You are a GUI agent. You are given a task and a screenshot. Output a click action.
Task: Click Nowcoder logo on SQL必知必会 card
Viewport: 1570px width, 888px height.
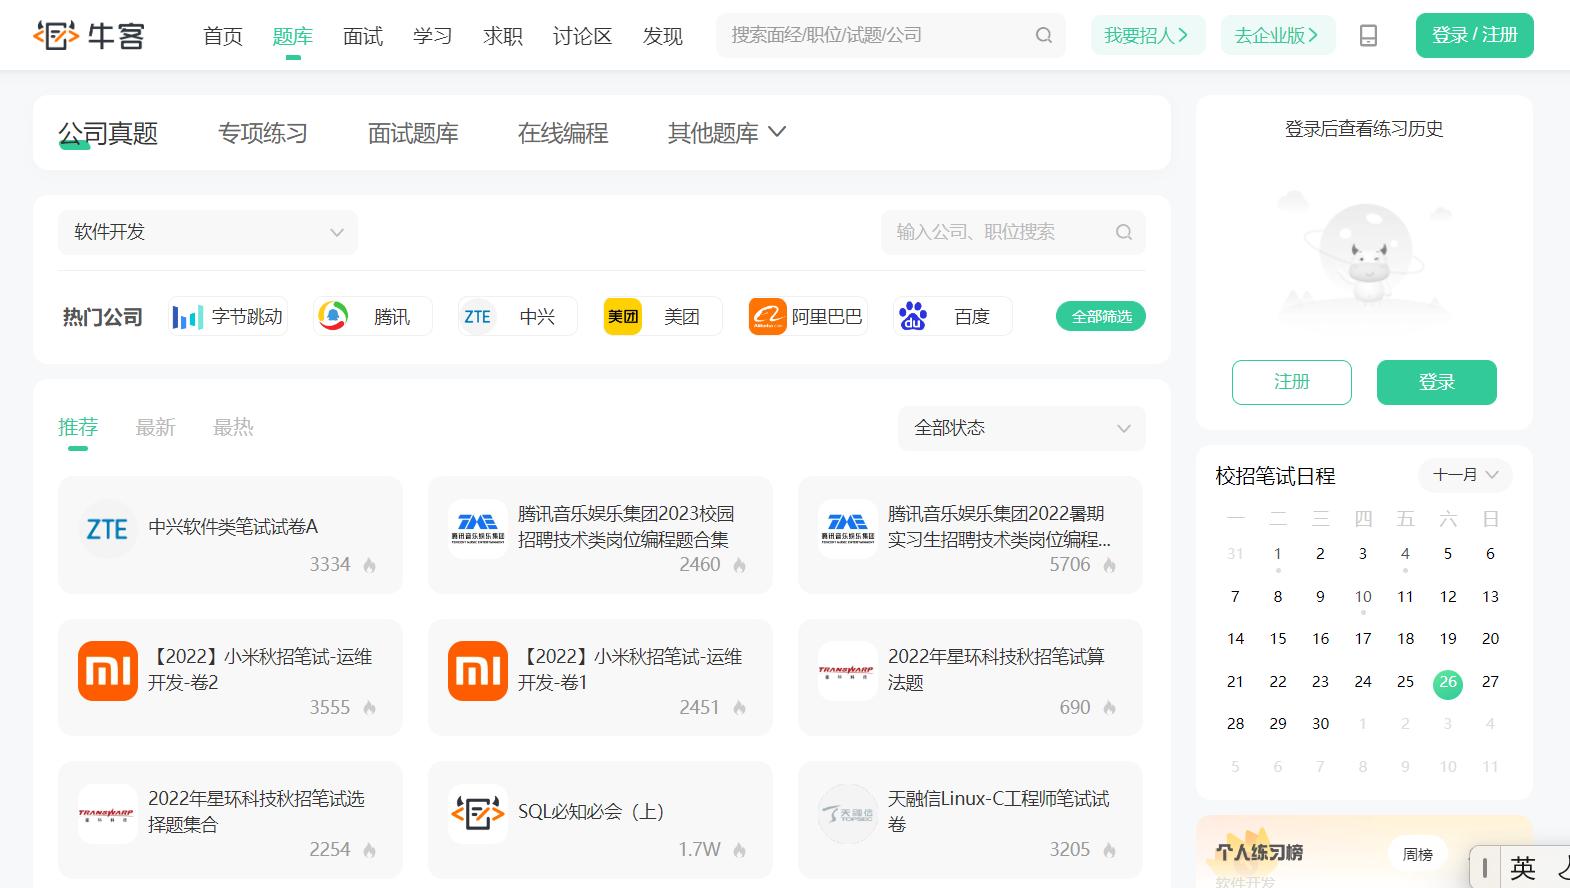pos(478,813)
